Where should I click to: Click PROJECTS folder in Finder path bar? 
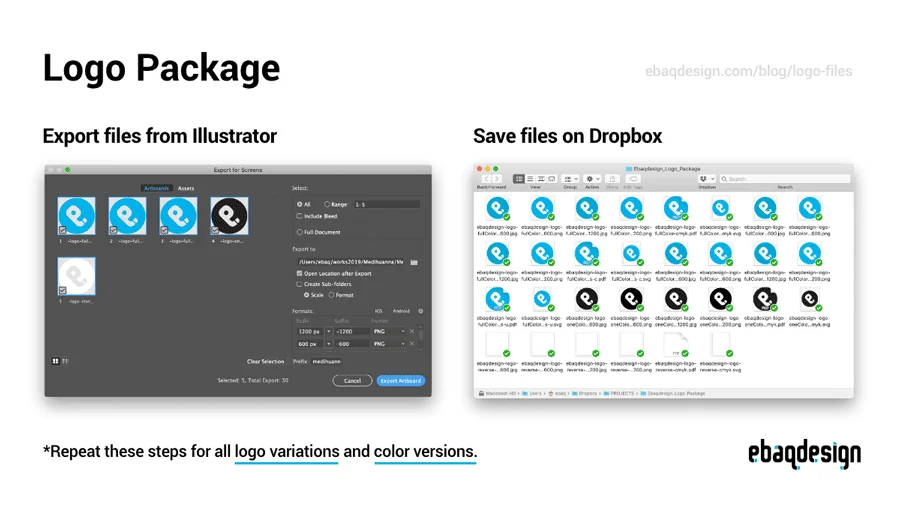(x=619, y=394)
